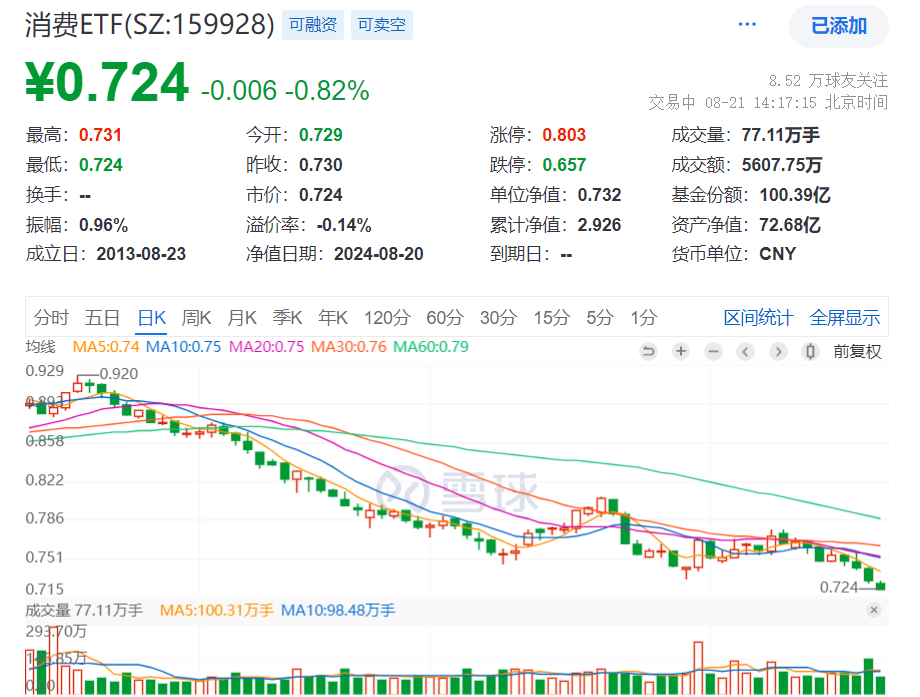Click the 0.724 low marker on chart

pos(838,587)
